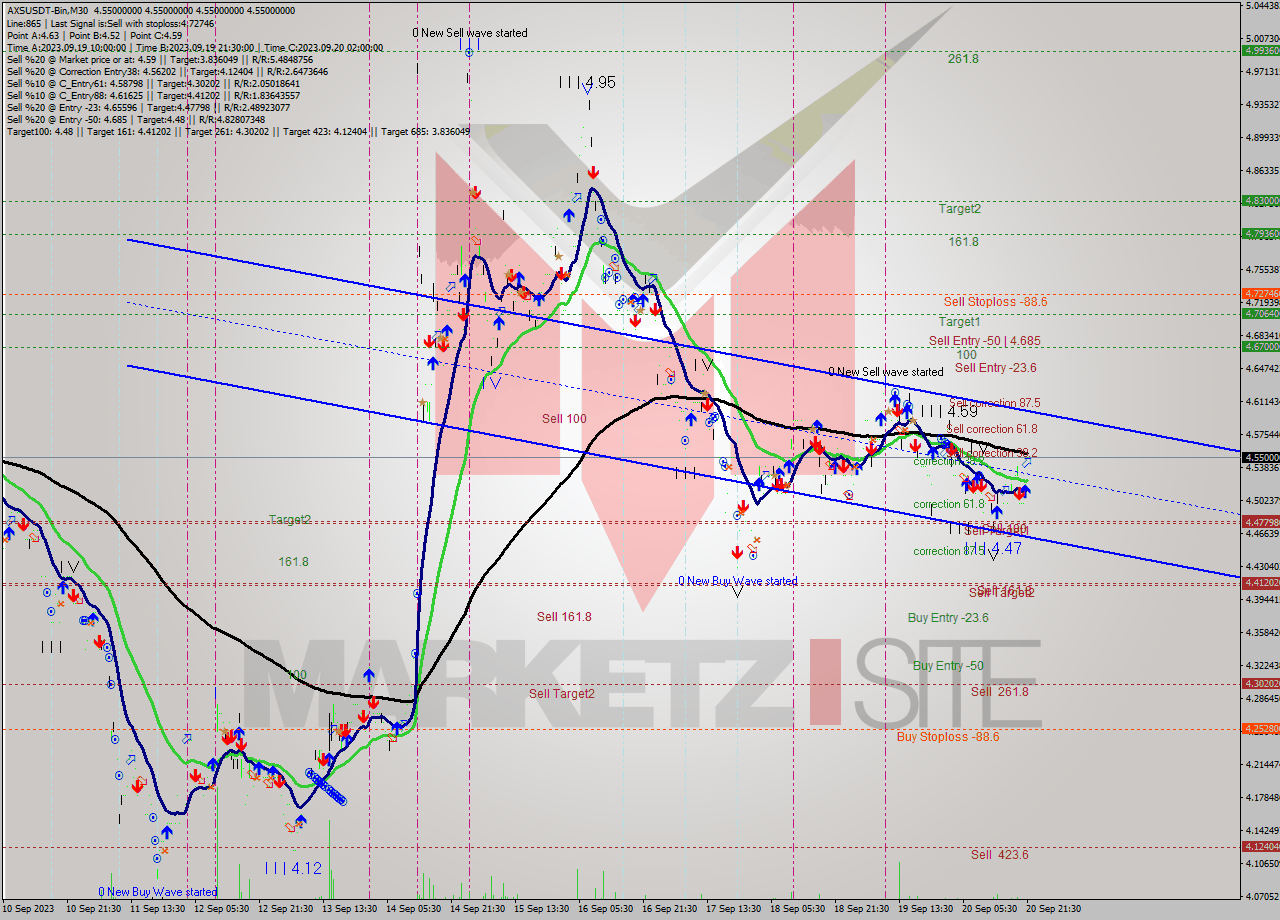The width and height of the screenshot is (1280, 920).
Task: Click the 'Sell Entry -50 | 4.685' label
Action: point(984,341)
